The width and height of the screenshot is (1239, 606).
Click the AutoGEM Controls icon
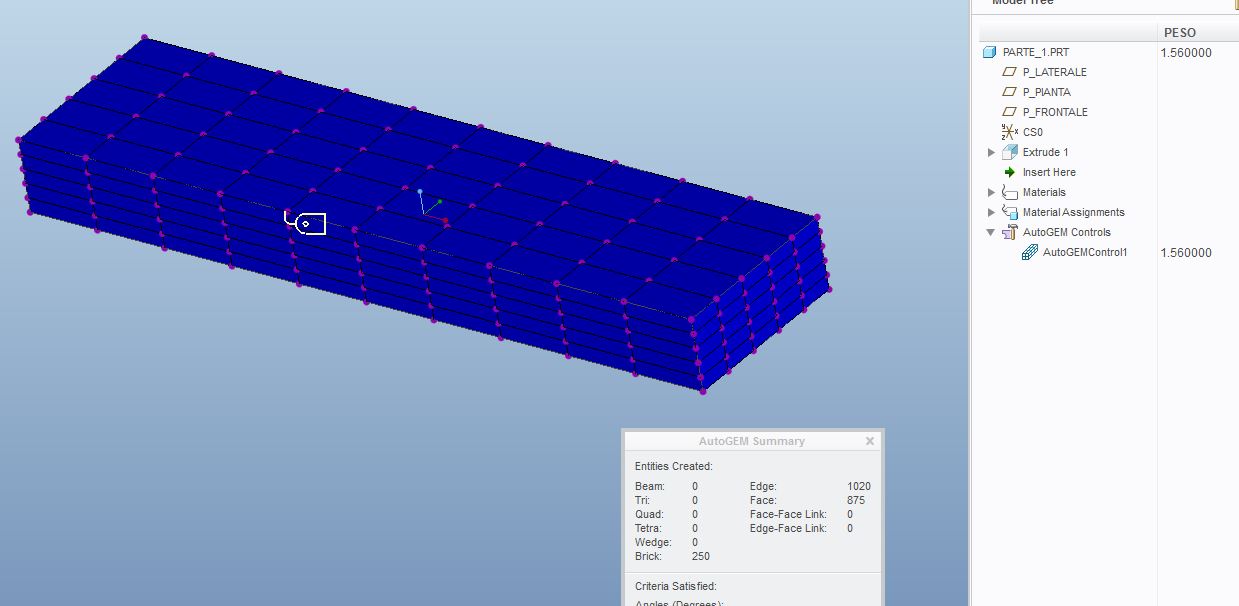[1009, 232]
